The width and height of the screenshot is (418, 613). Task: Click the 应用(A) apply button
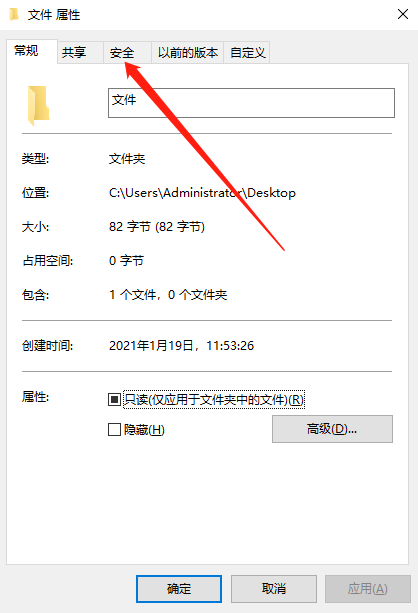point(368,588)
